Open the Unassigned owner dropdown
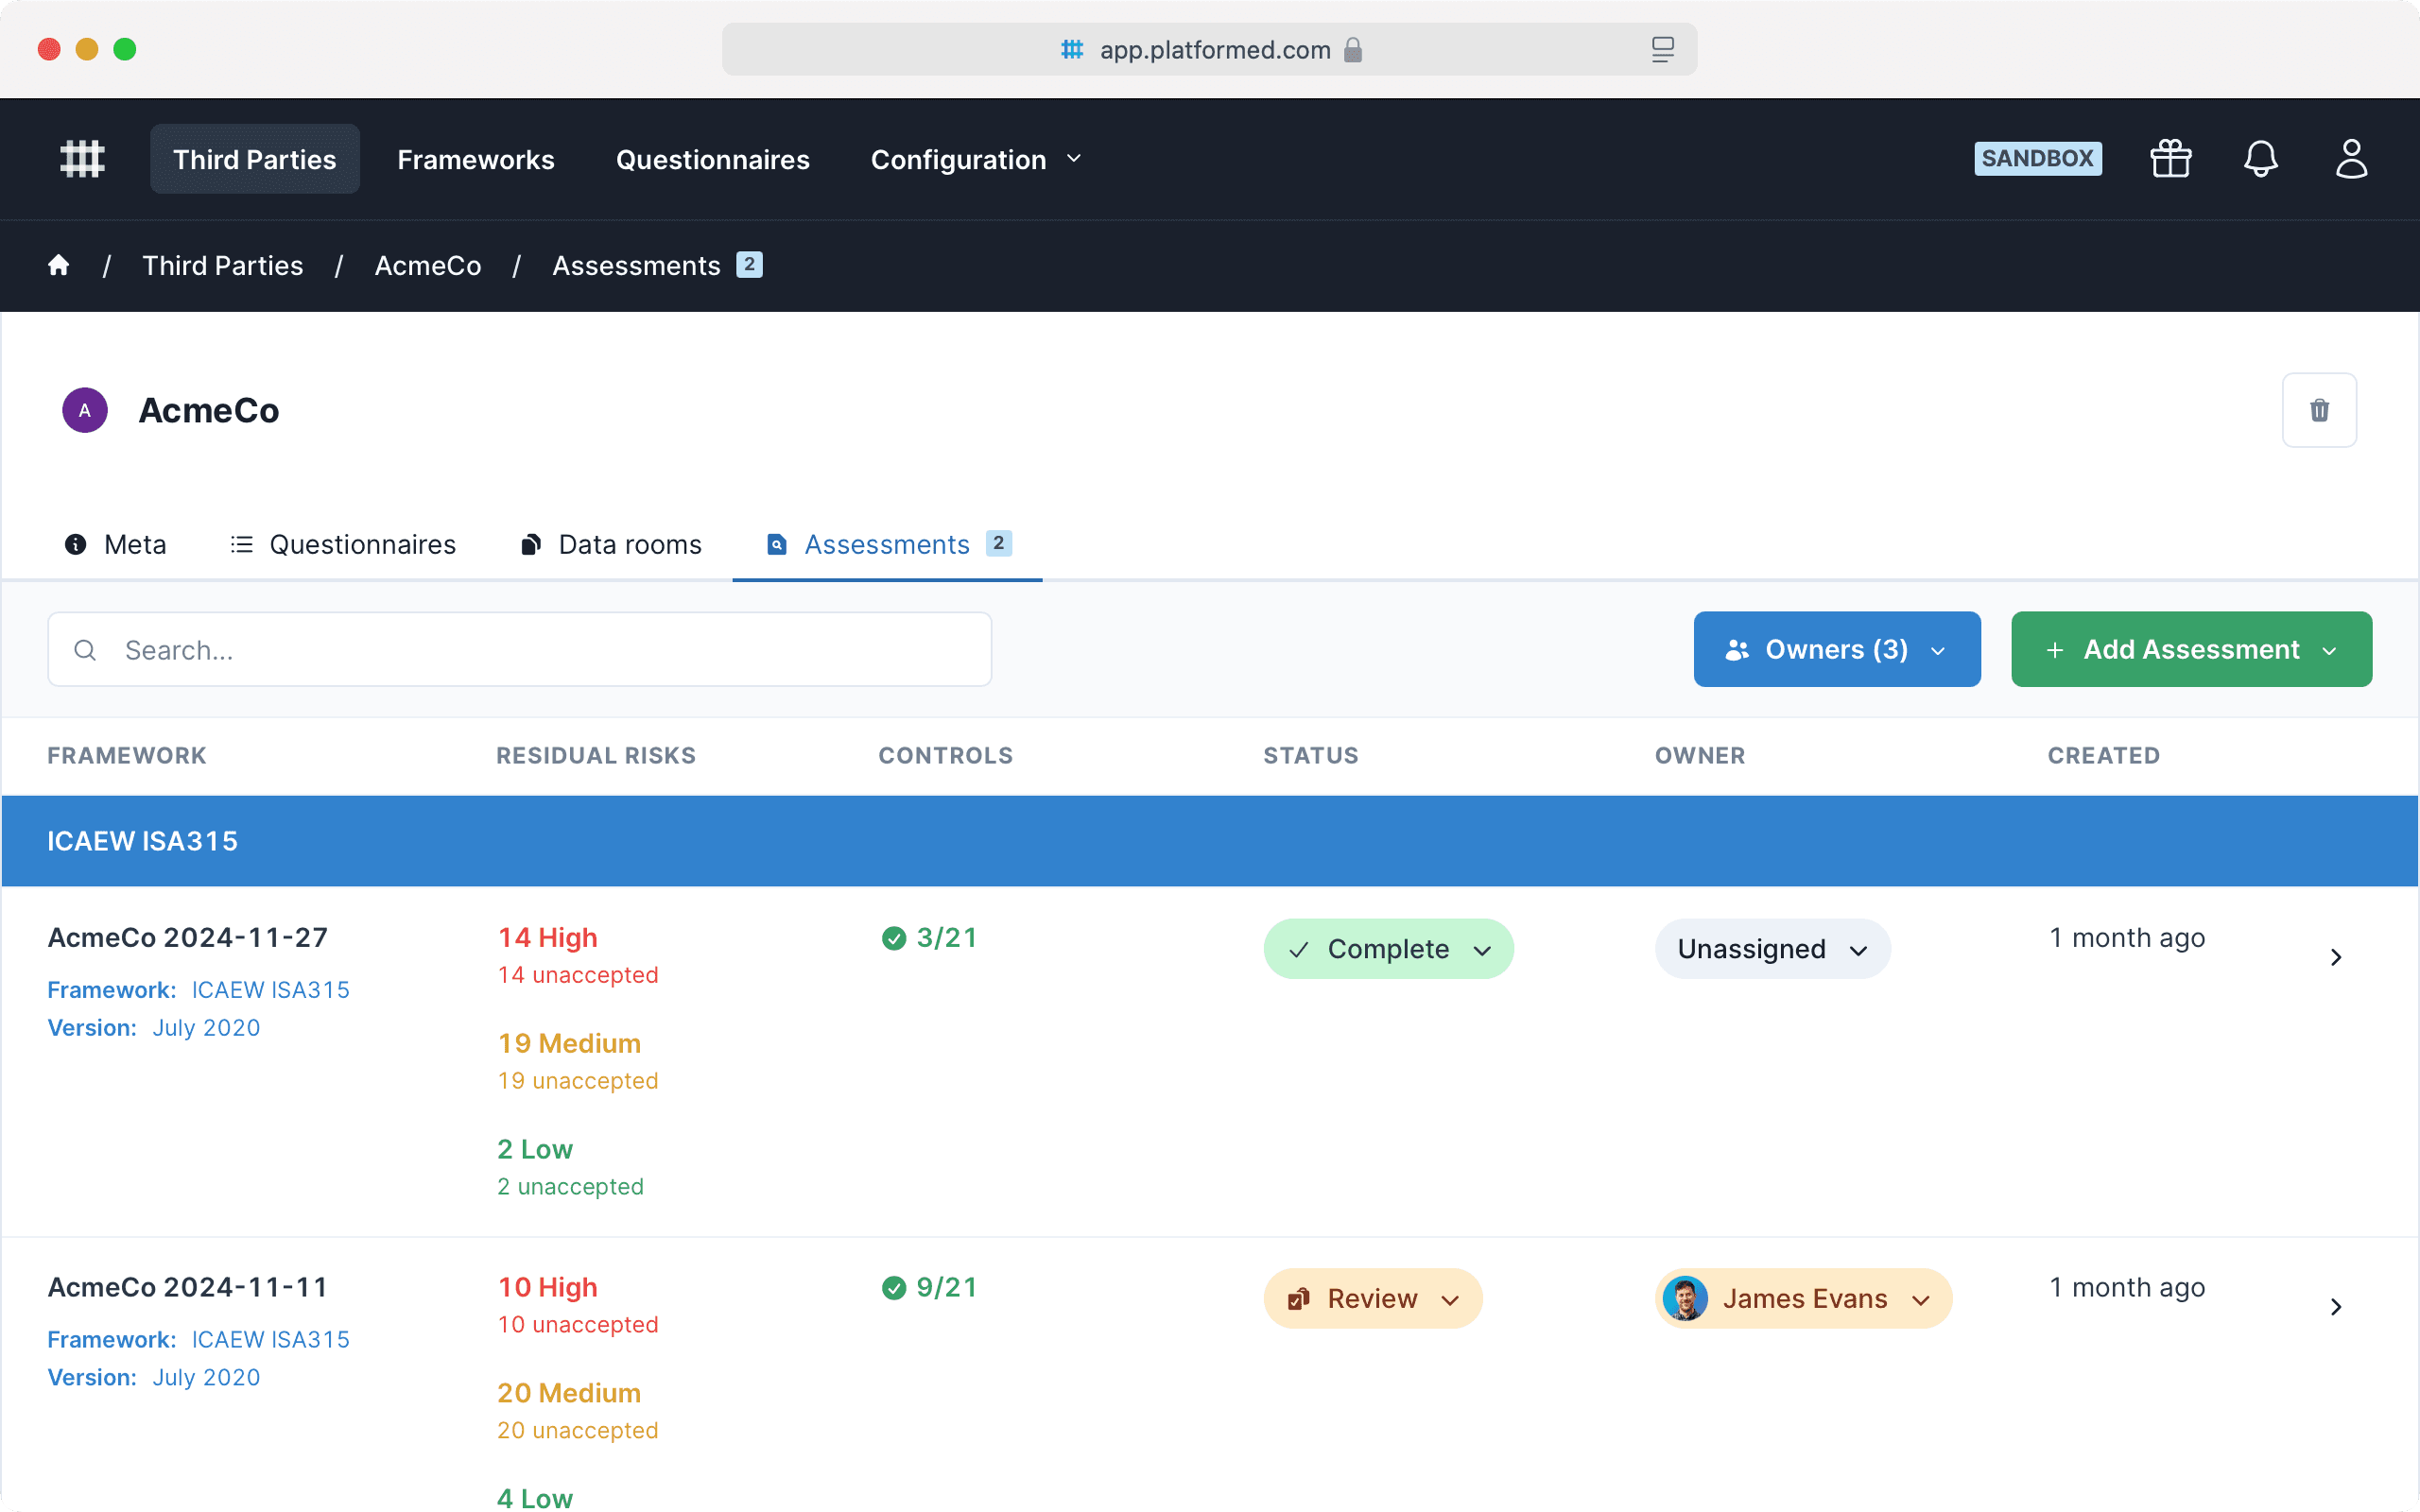The width and height of the screenshot is (2420, 1512). pos(1771,949)
